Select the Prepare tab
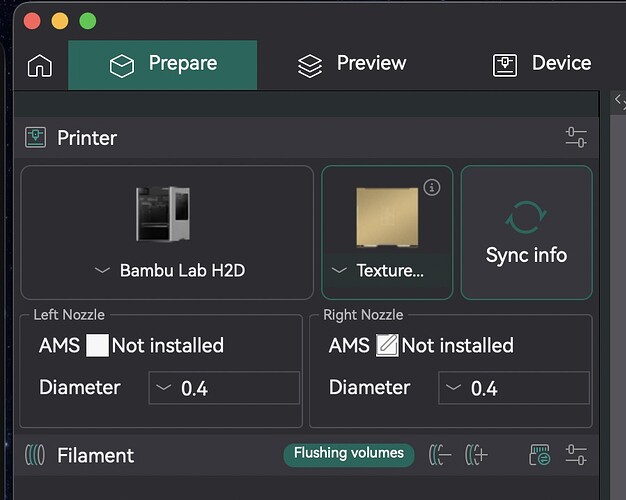The width and height of the screenshot is (626, 500). (162, 65)
